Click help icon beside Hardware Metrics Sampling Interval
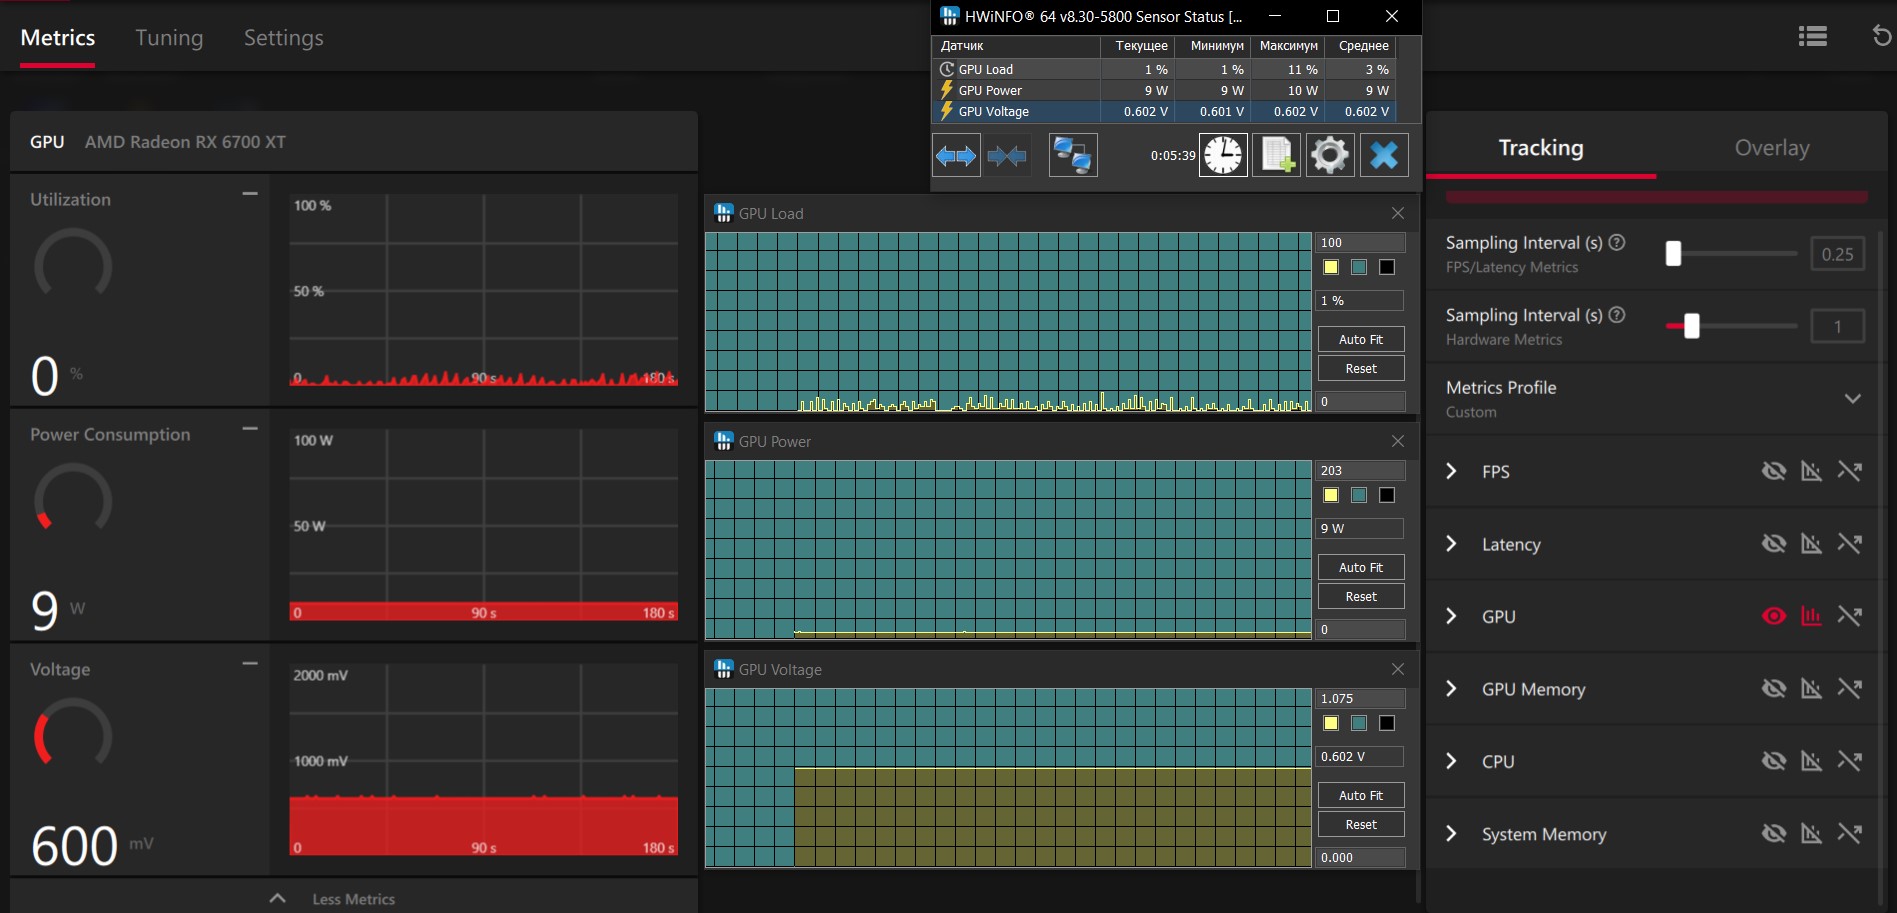Screen dimensions: 1897x913 click(x=1617, y=314)
